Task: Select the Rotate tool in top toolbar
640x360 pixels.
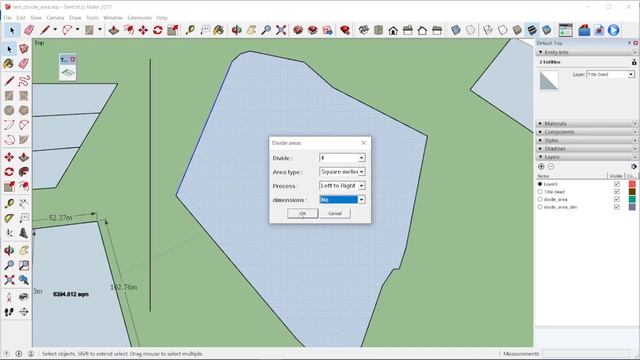Action: (158, 30)
